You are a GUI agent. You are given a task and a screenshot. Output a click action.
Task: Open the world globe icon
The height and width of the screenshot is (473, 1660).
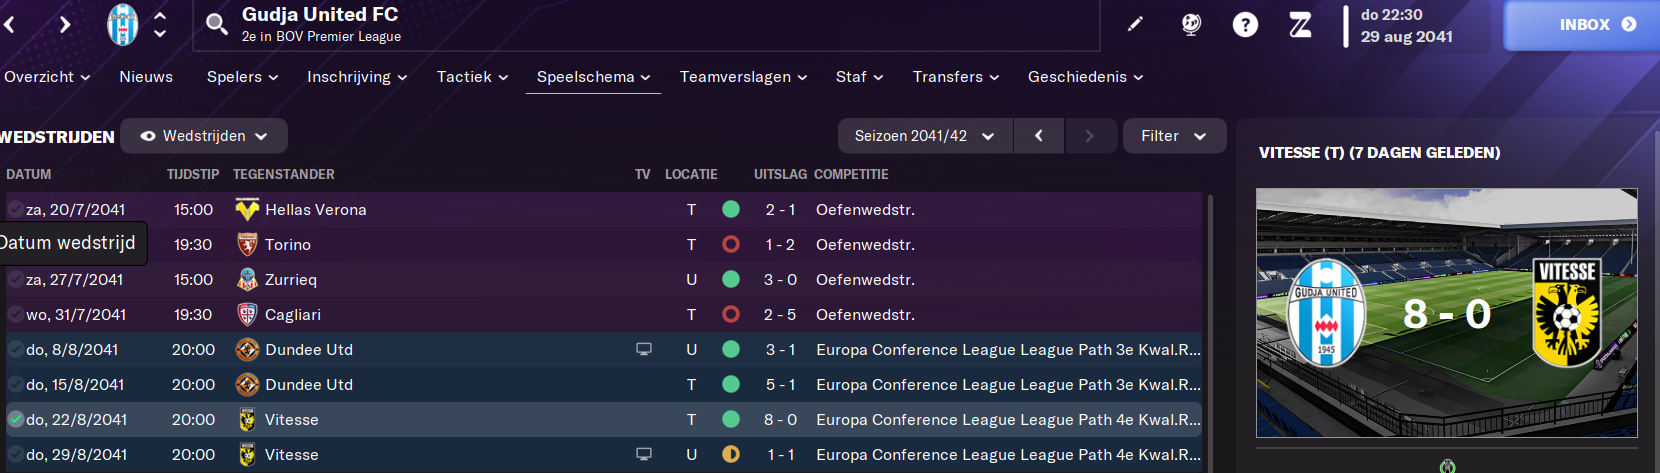click(x=1191, y=25)
